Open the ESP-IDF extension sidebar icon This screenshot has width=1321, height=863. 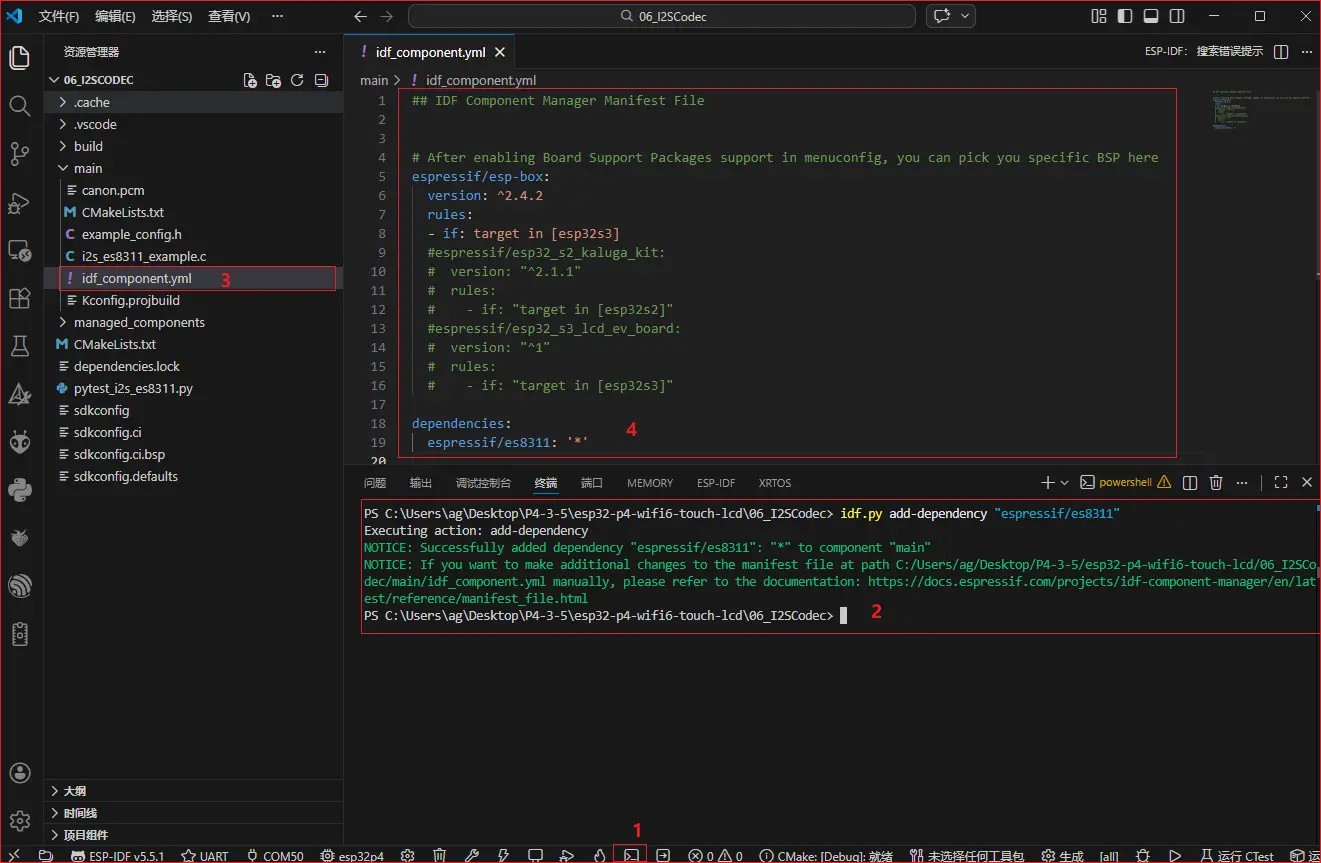tap(19, 393)
